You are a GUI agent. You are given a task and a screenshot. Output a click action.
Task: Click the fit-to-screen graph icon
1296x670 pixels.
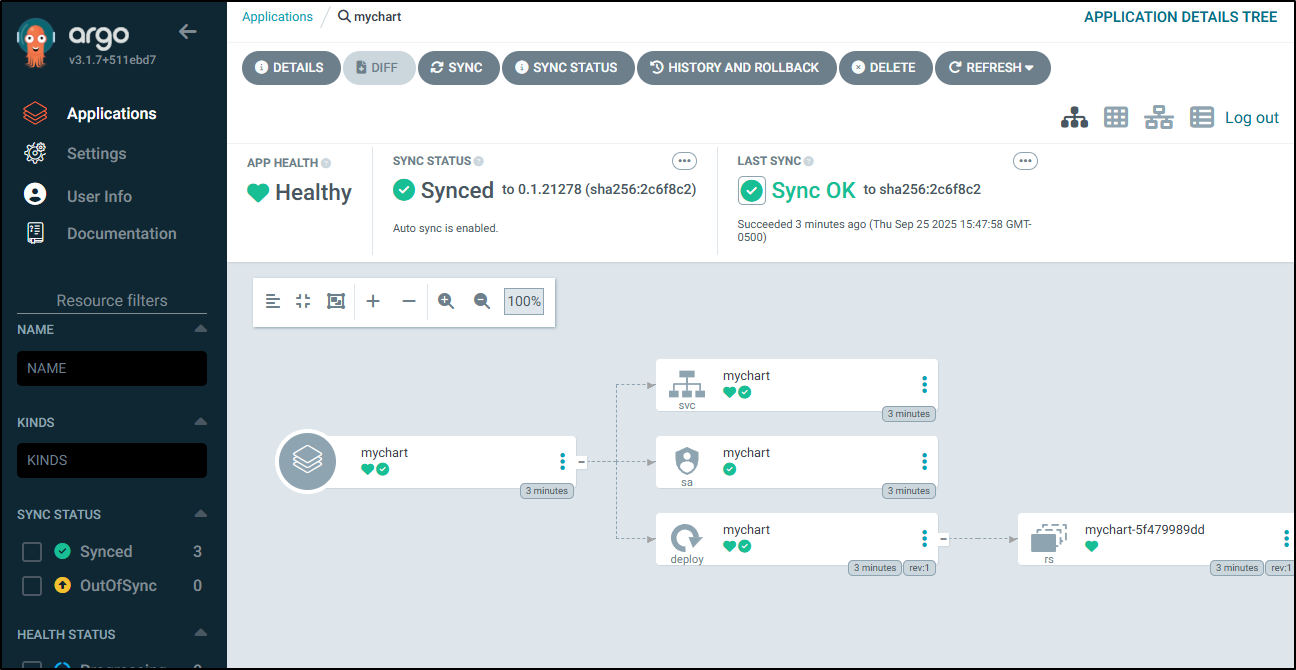[336, 301]
